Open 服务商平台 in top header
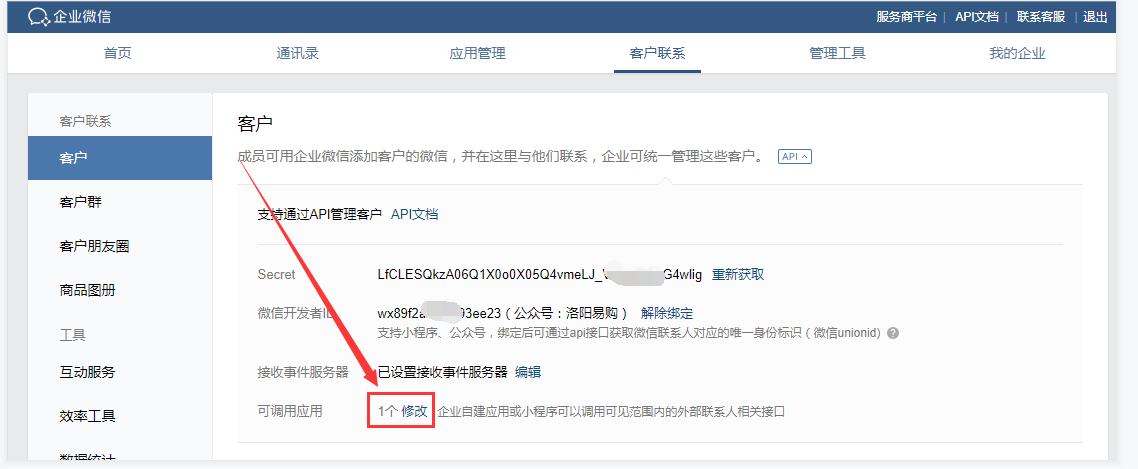 point(906,17)
